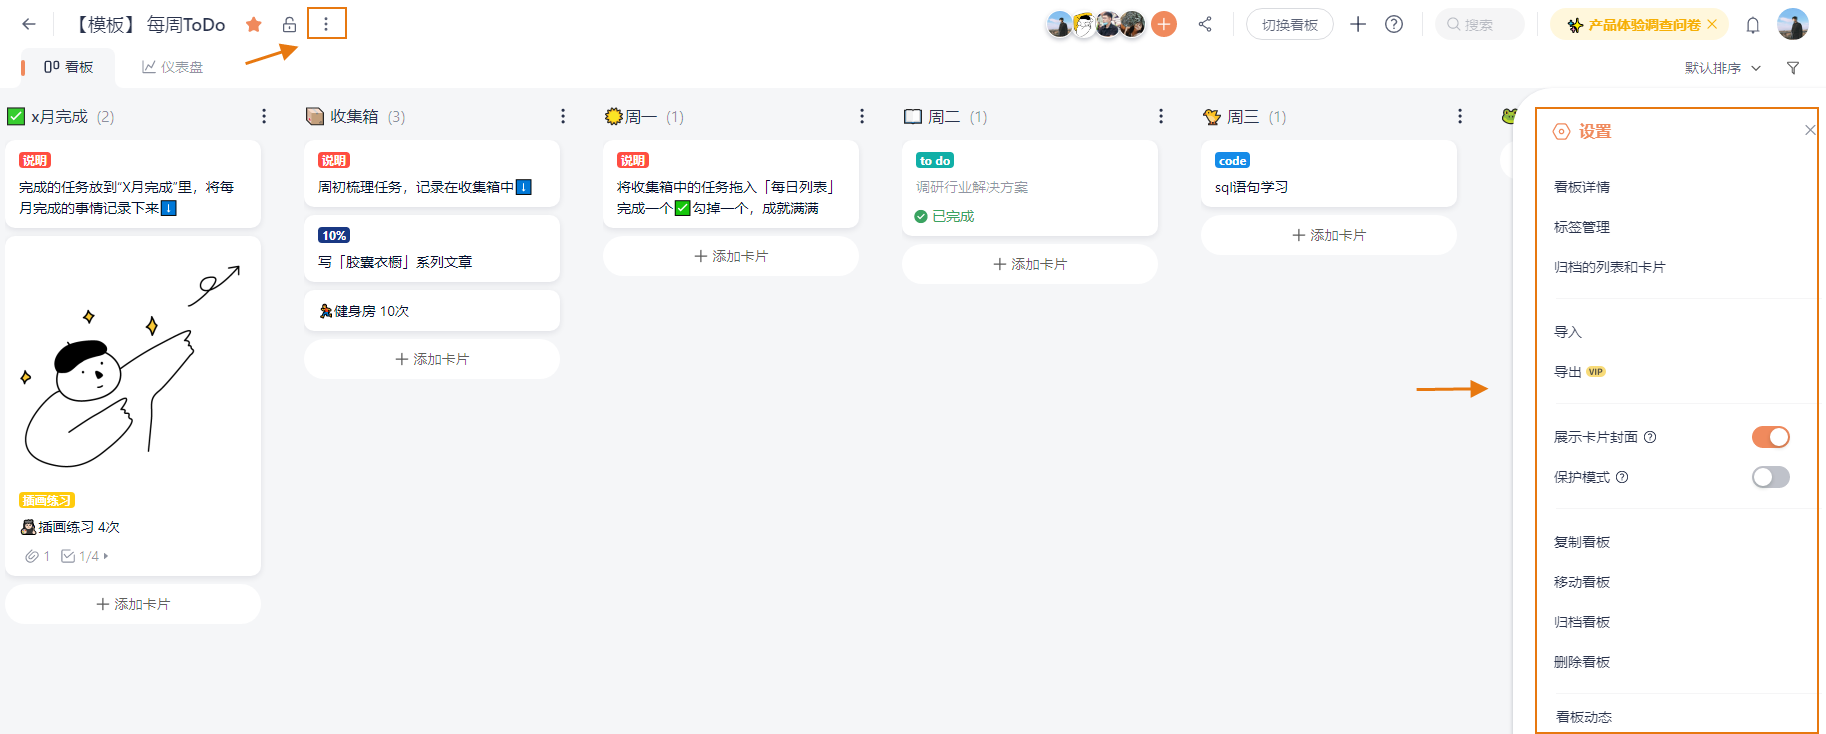Click the 切换看板 button
The height and width of the screenshot is (734, 1826).
point(1289,25)
